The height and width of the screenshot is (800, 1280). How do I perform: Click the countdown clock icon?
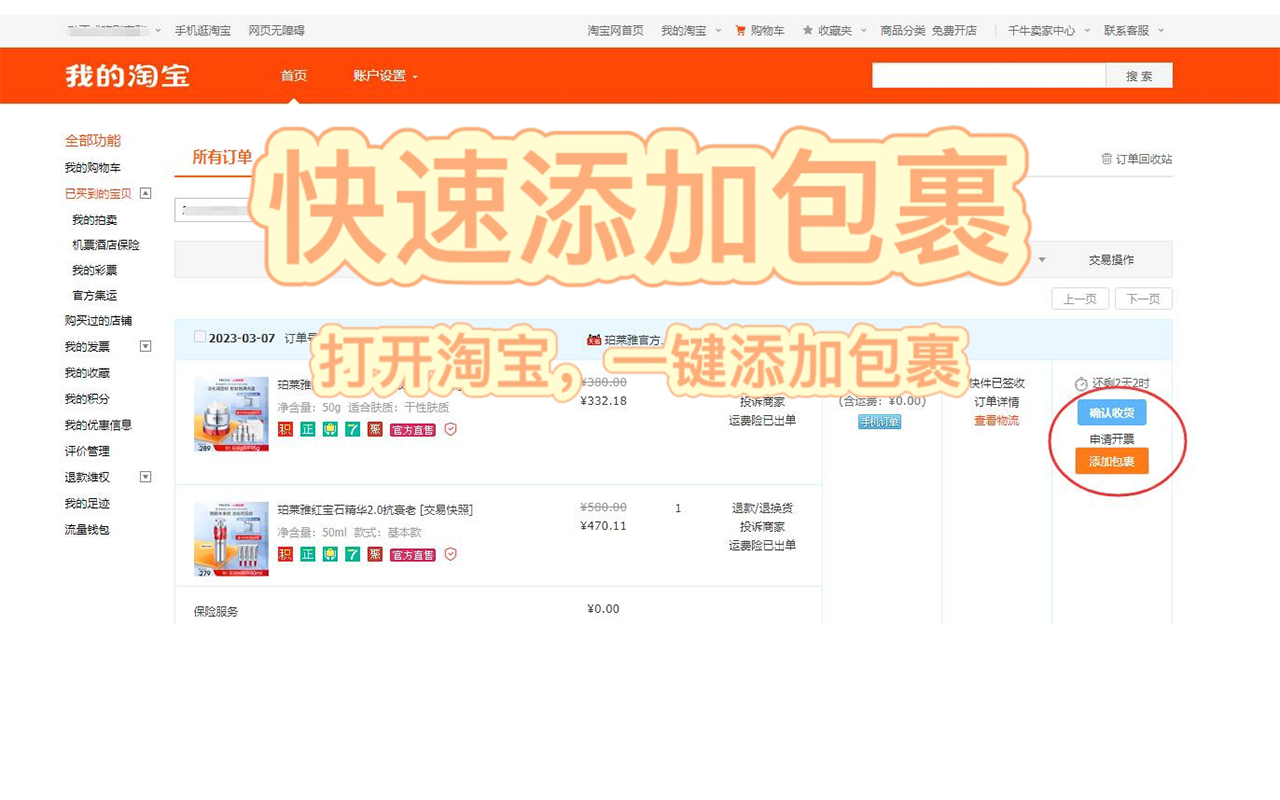coord(1081,384)
